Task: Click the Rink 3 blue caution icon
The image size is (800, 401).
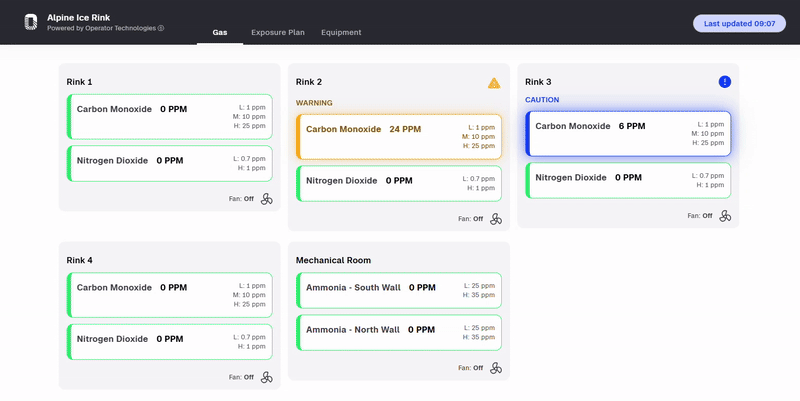Action: coord(725,82)
